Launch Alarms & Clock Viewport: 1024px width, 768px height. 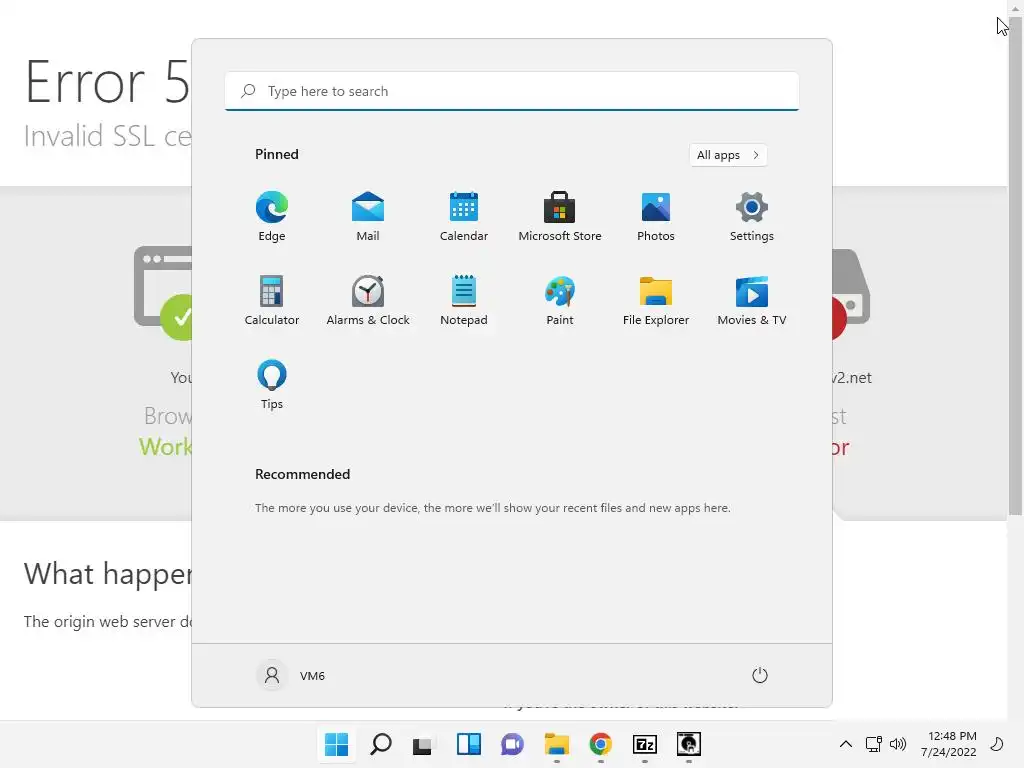pyautogui.click(x=368, y=300)
